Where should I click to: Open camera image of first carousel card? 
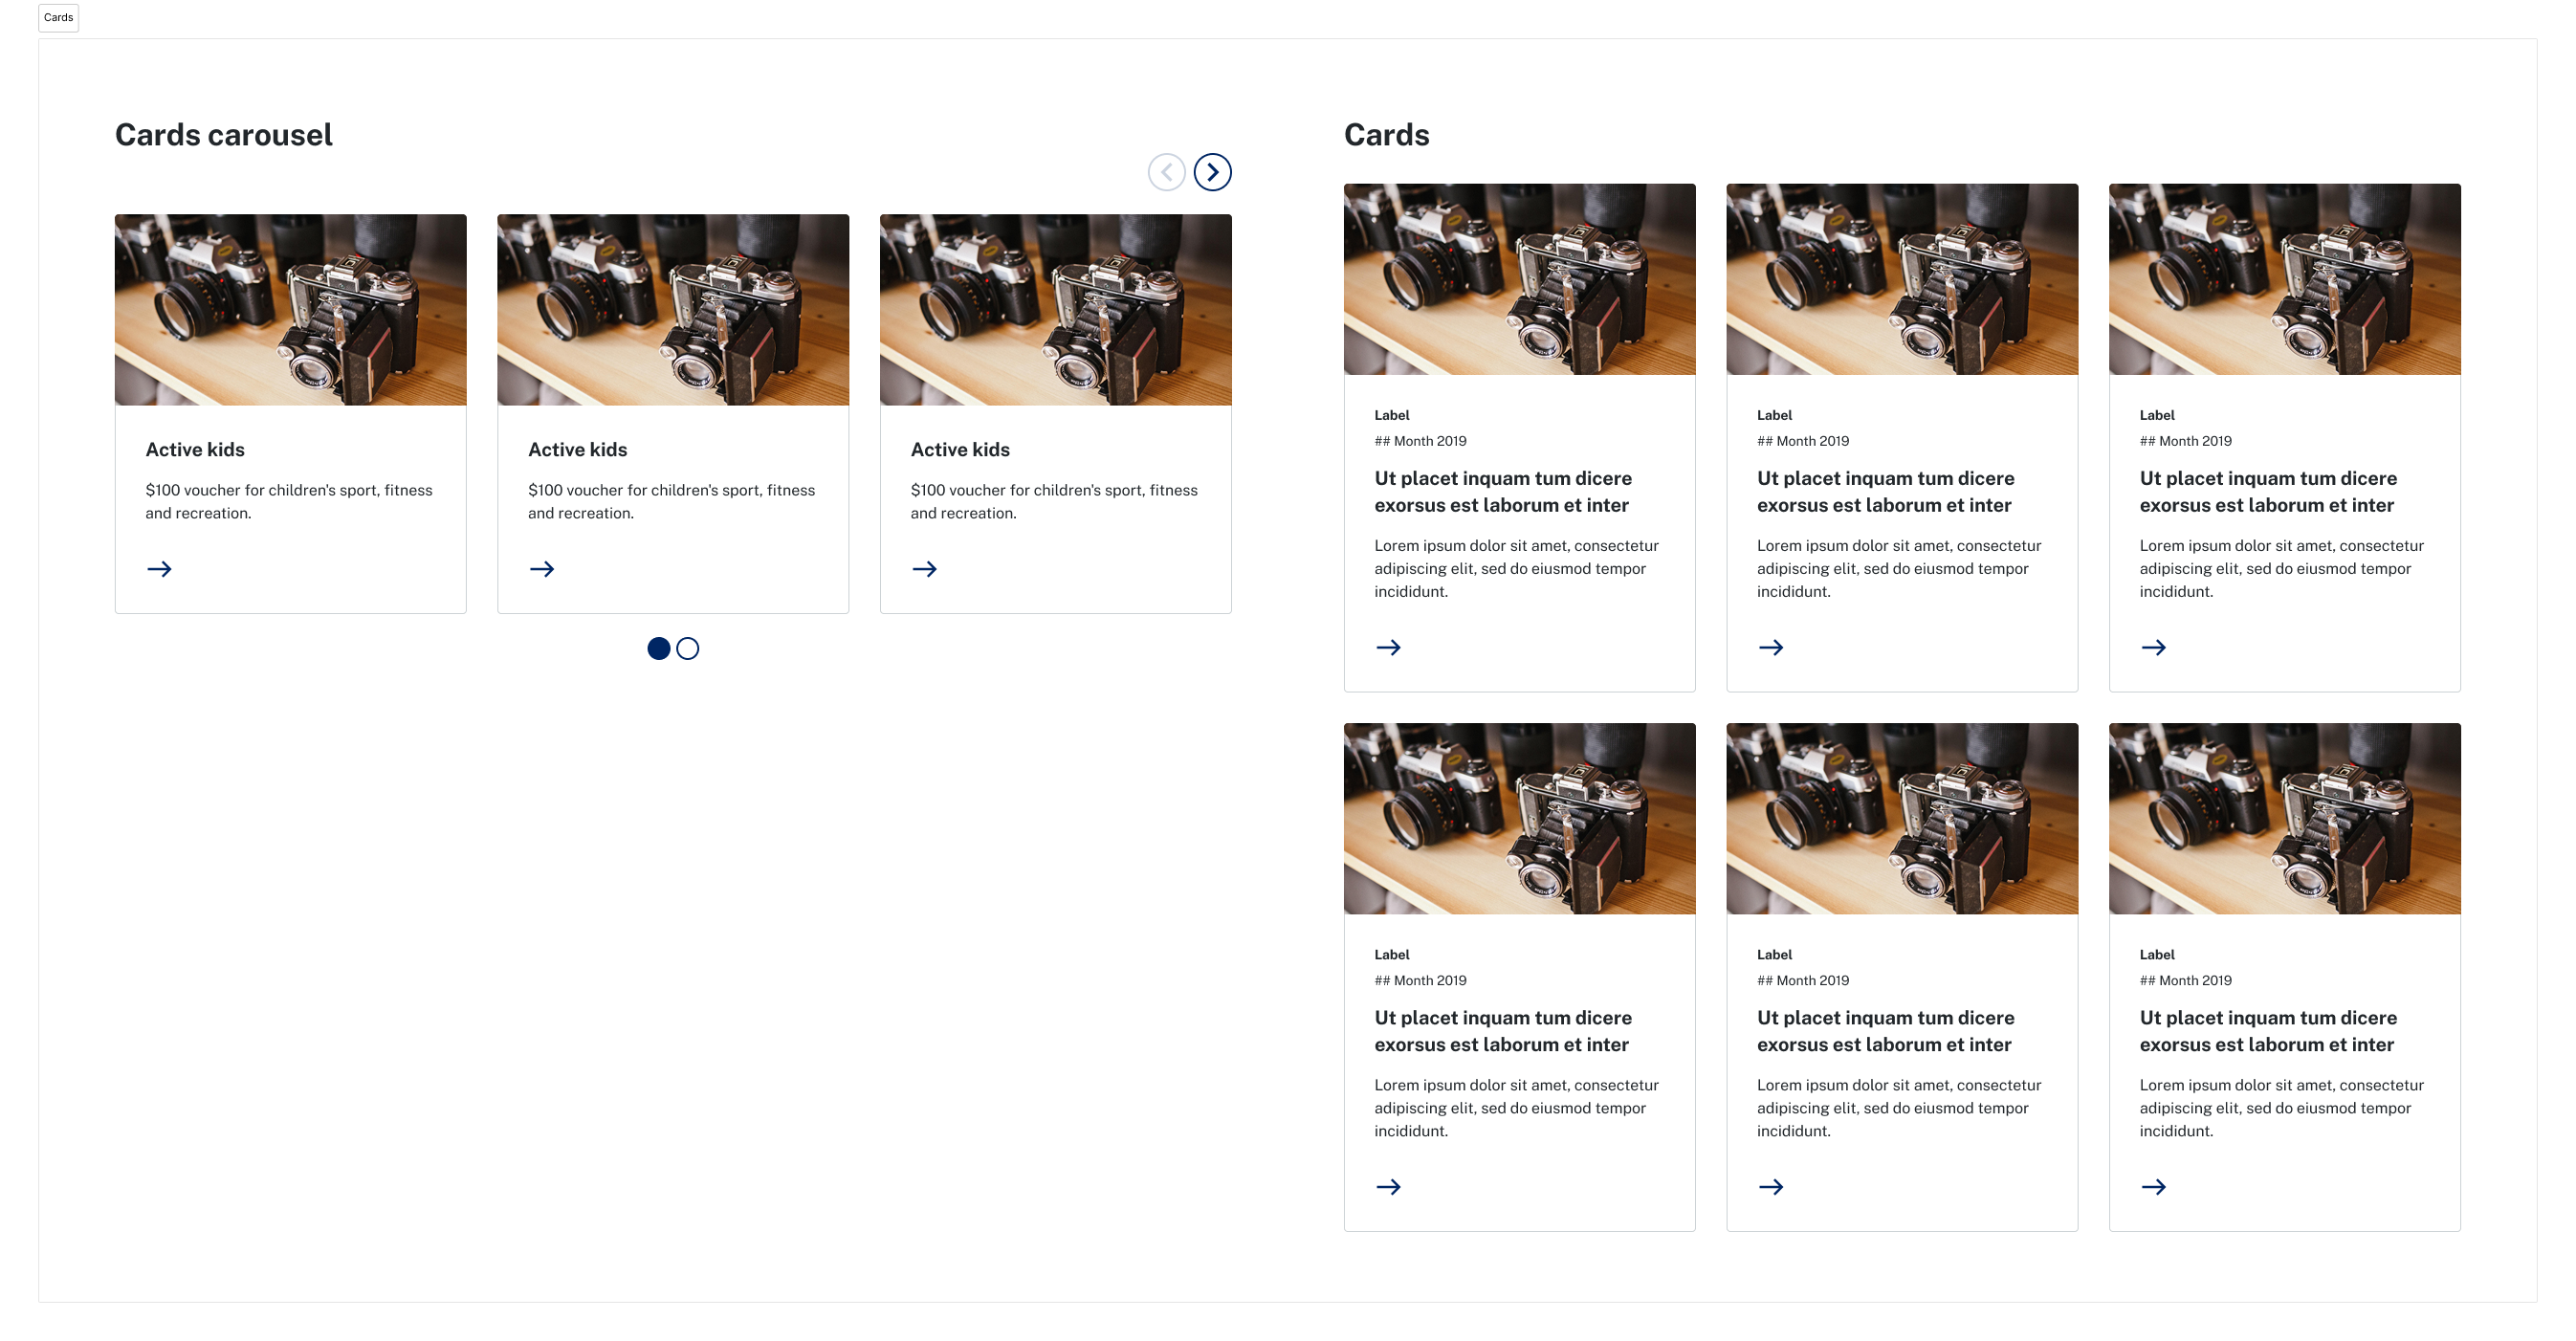click(x=291, y=310)
